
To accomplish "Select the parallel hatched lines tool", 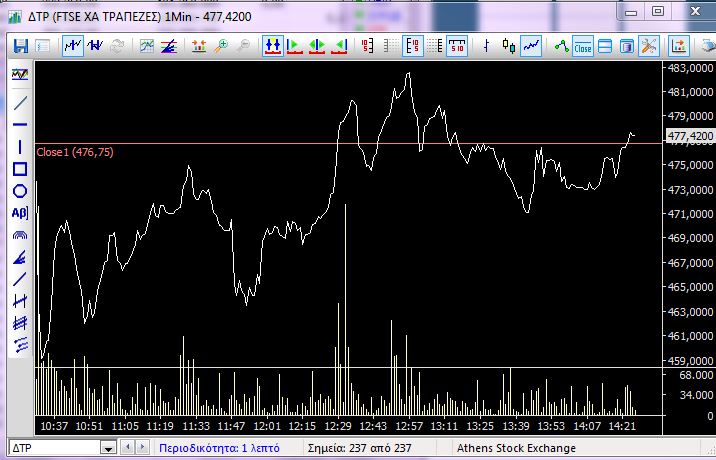I will pos(20,323).
